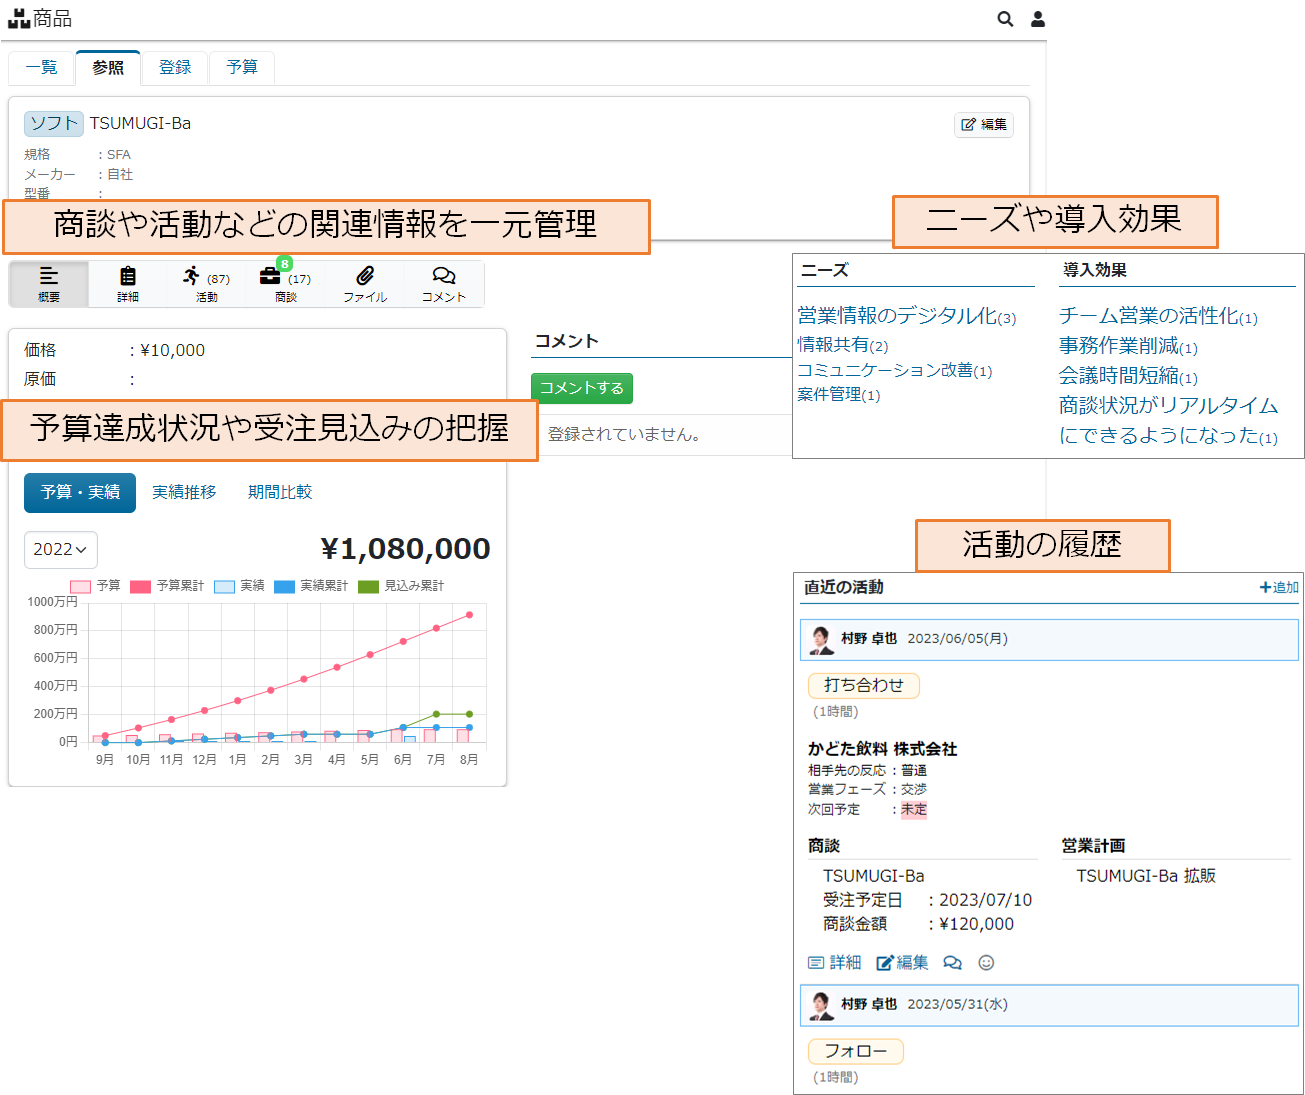Image resolution: width=1305 pixels, height=1095 pixels.
Task: Switch to 実績推移 chart tab
Action: point(184,492)
